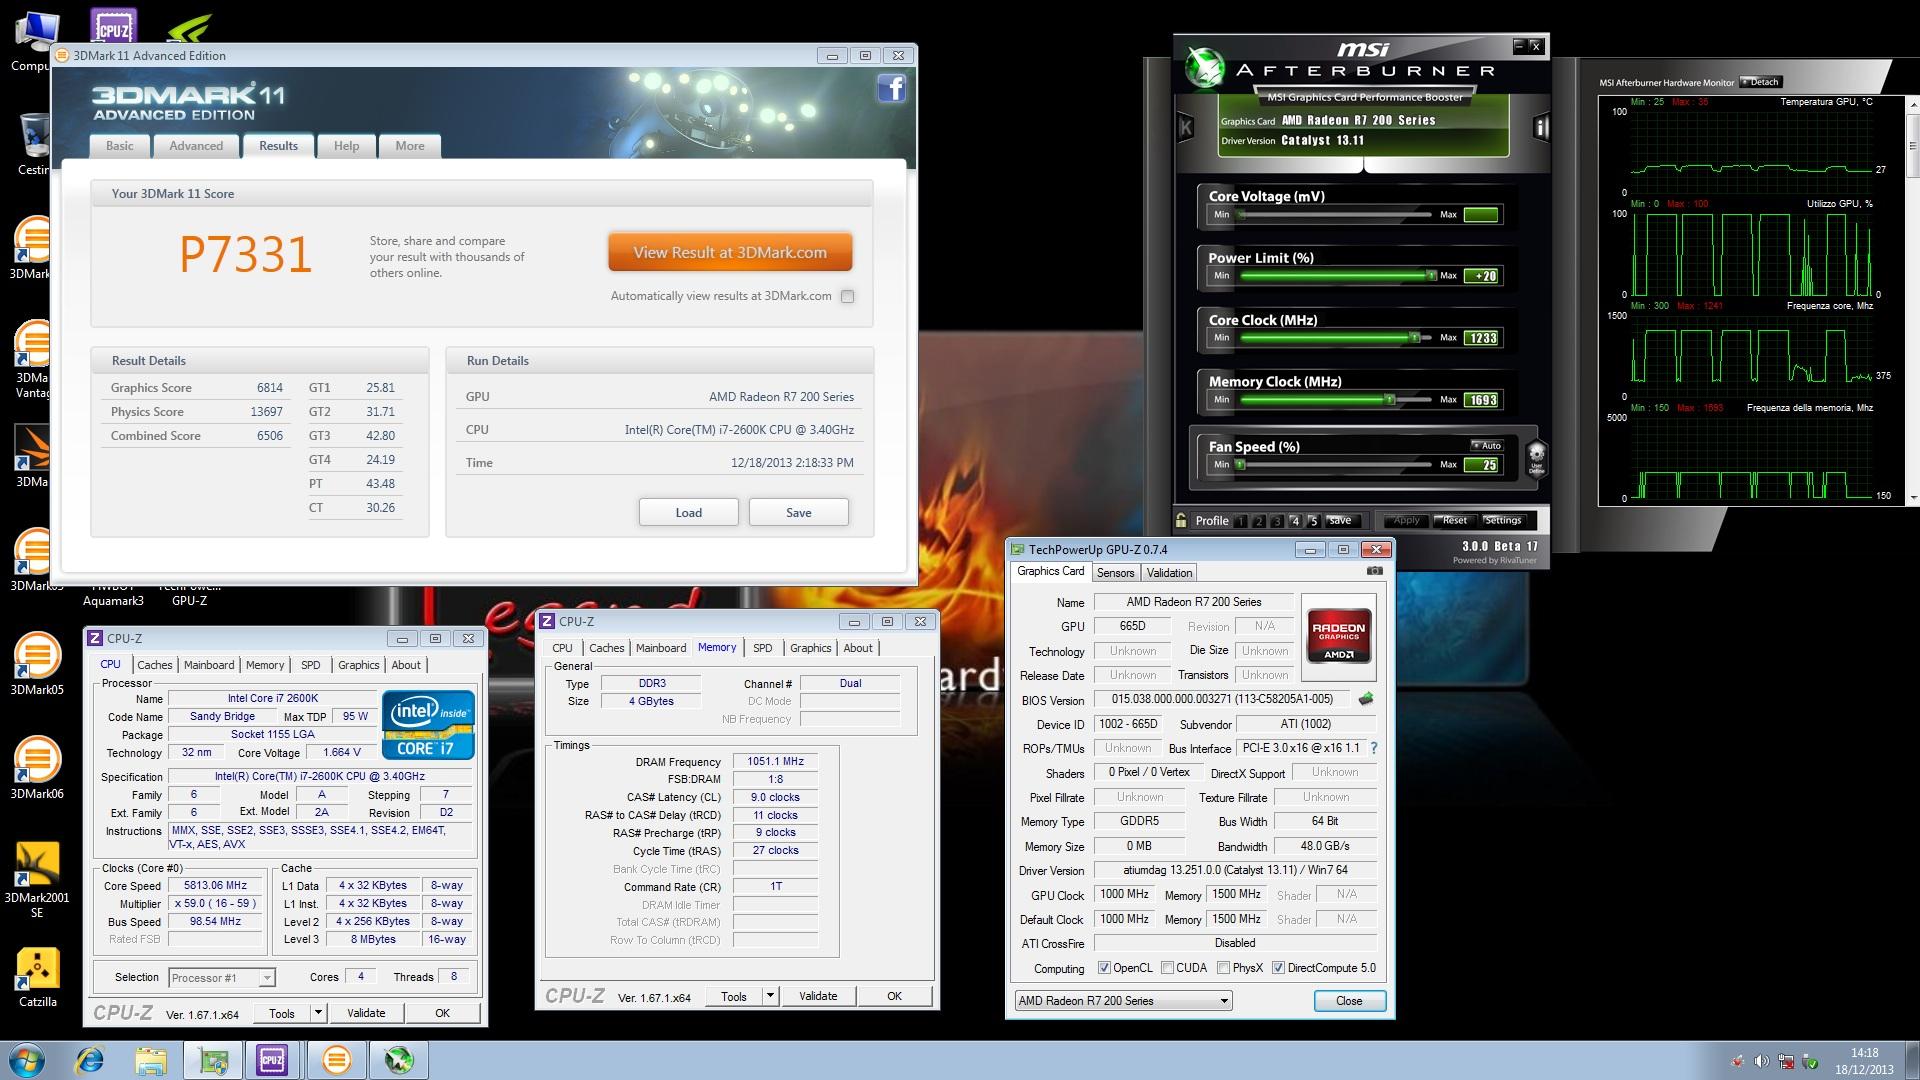Screen dimensions: 1920x1080
Task: Expand the Tools arrow in CPU-Z Memory window
Action: pos(770,996)
